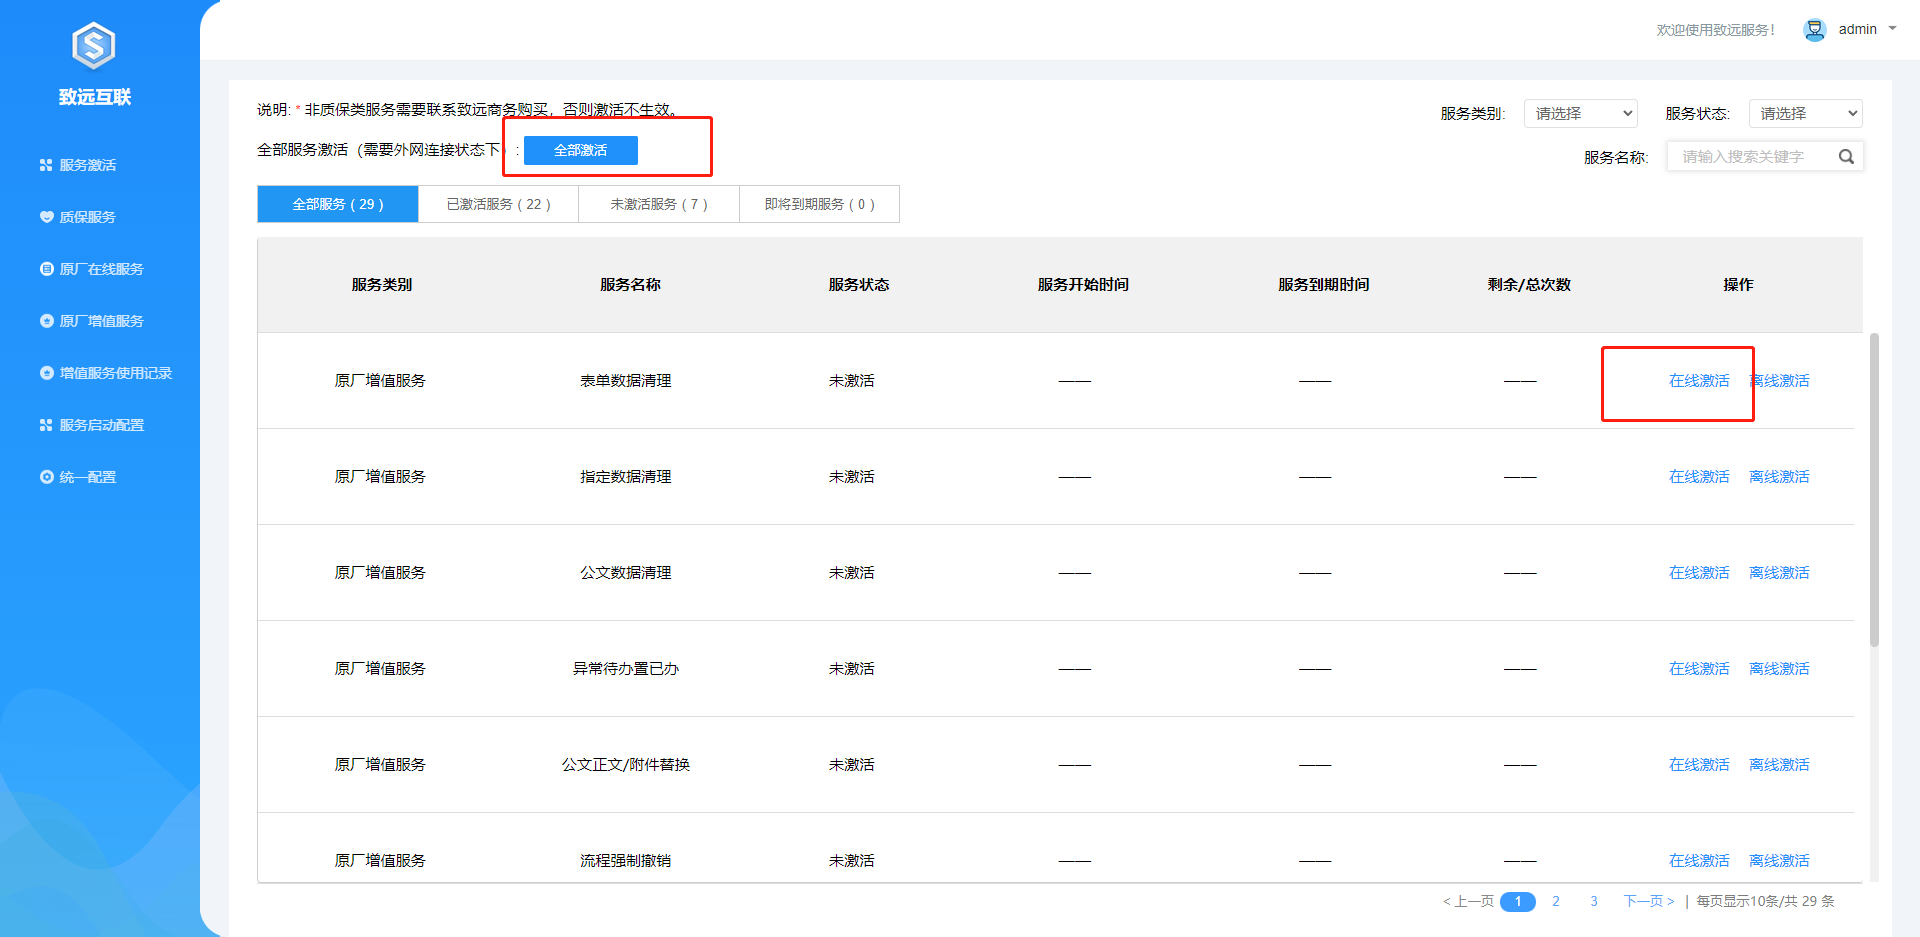This screenshot has width=1920, height=937.
Task: Open the 服务状态 dropdown
Action: (1805, 114)
